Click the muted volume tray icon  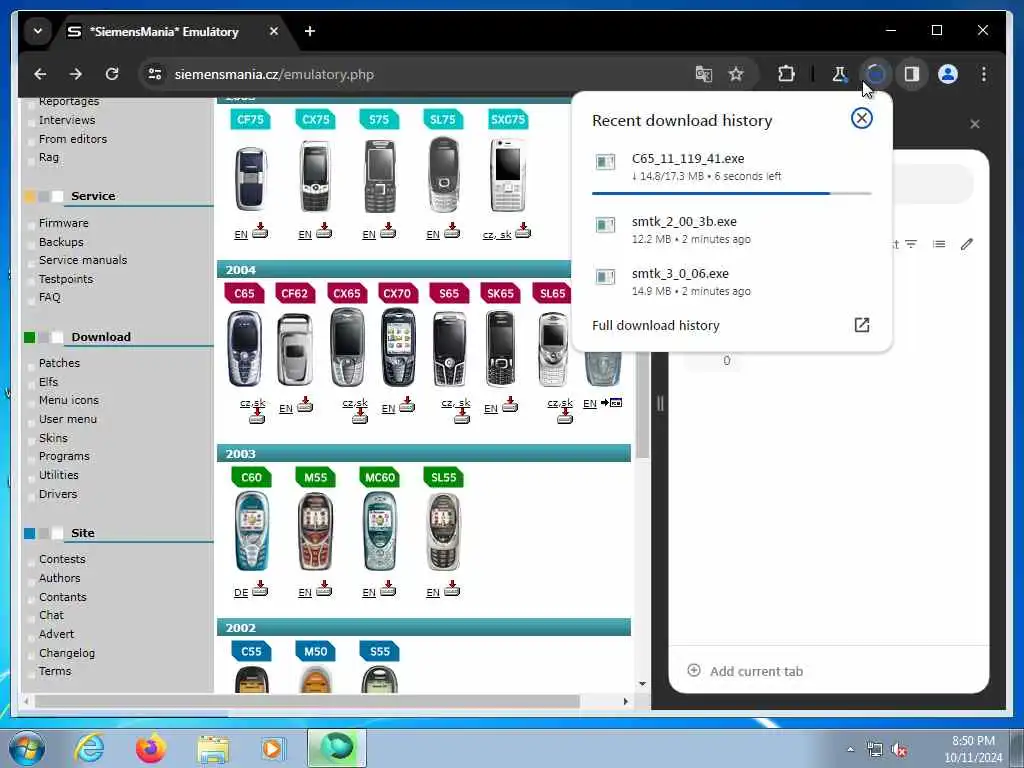coord(899,750)
